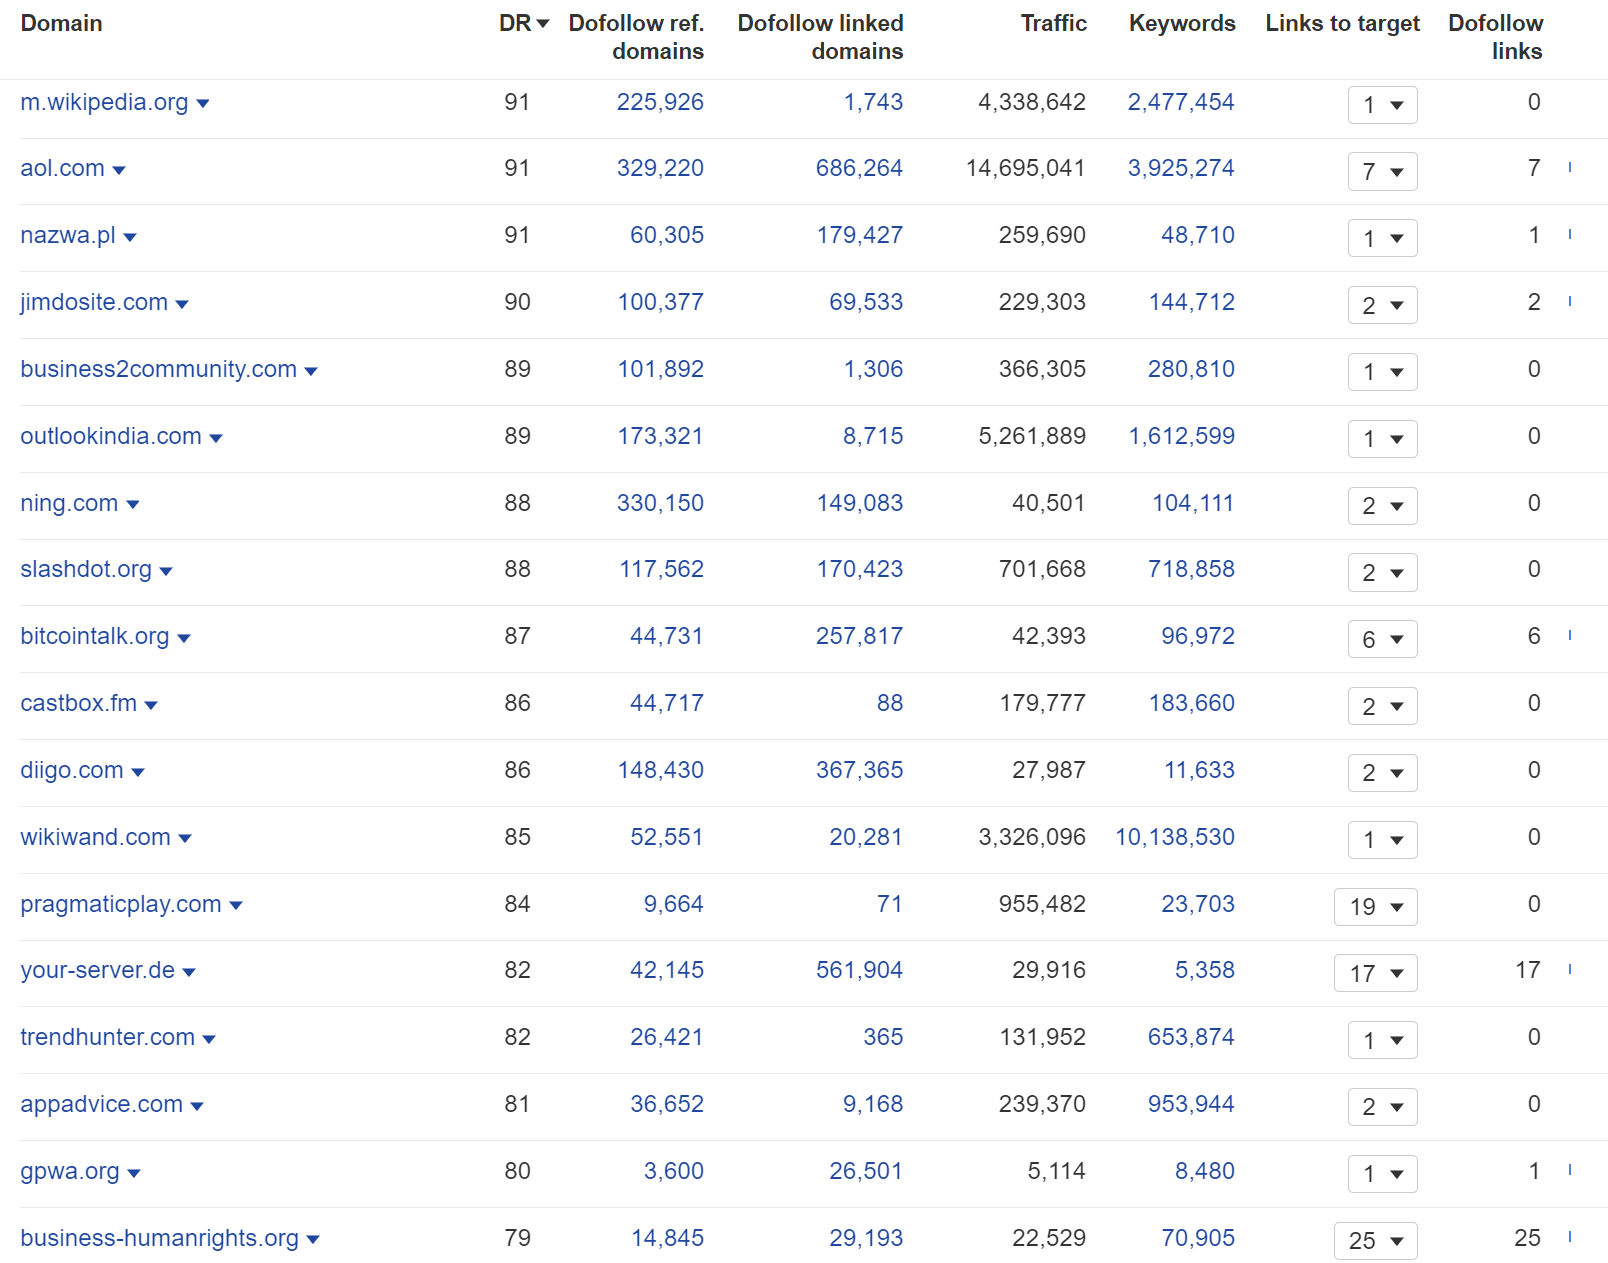
Task: Click caret arrow beside bitcointalk.org
Action: [x=184, y=638]
